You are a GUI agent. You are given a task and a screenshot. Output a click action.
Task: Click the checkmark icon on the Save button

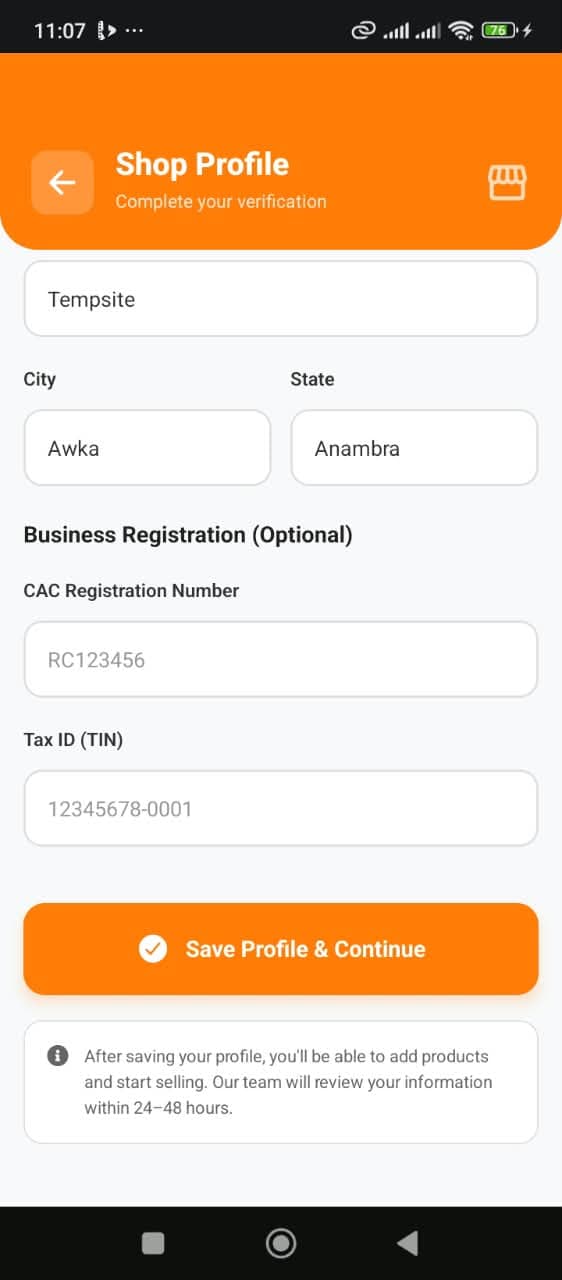pyautogui.click(x=153, y=948)
